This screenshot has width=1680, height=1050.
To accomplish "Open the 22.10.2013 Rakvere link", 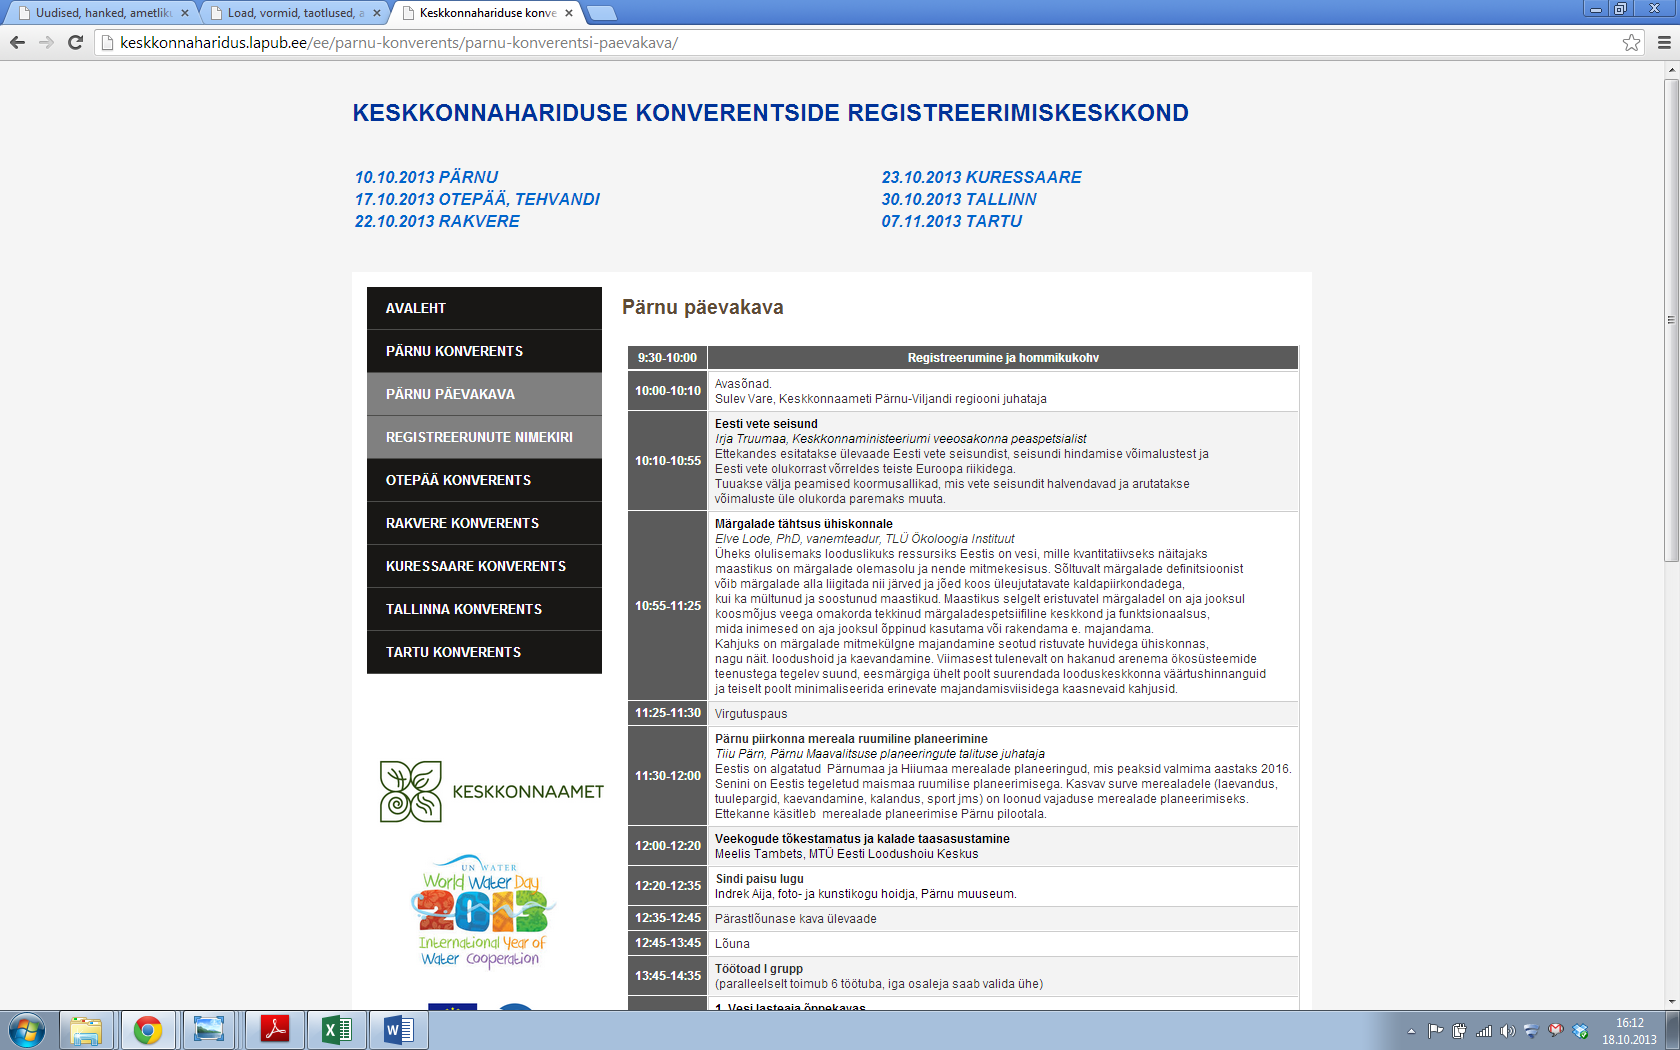I will coord(437,221).
